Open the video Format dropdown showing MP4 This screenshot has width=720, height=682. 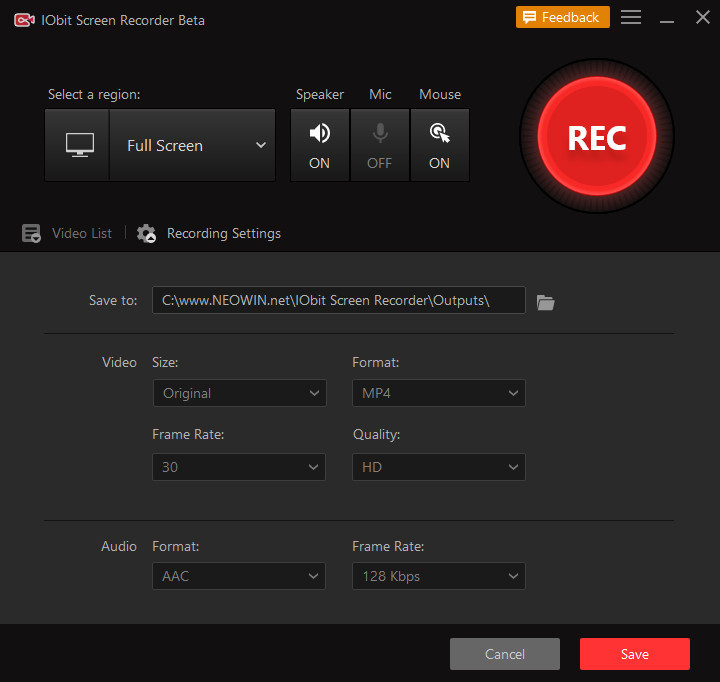438,393
